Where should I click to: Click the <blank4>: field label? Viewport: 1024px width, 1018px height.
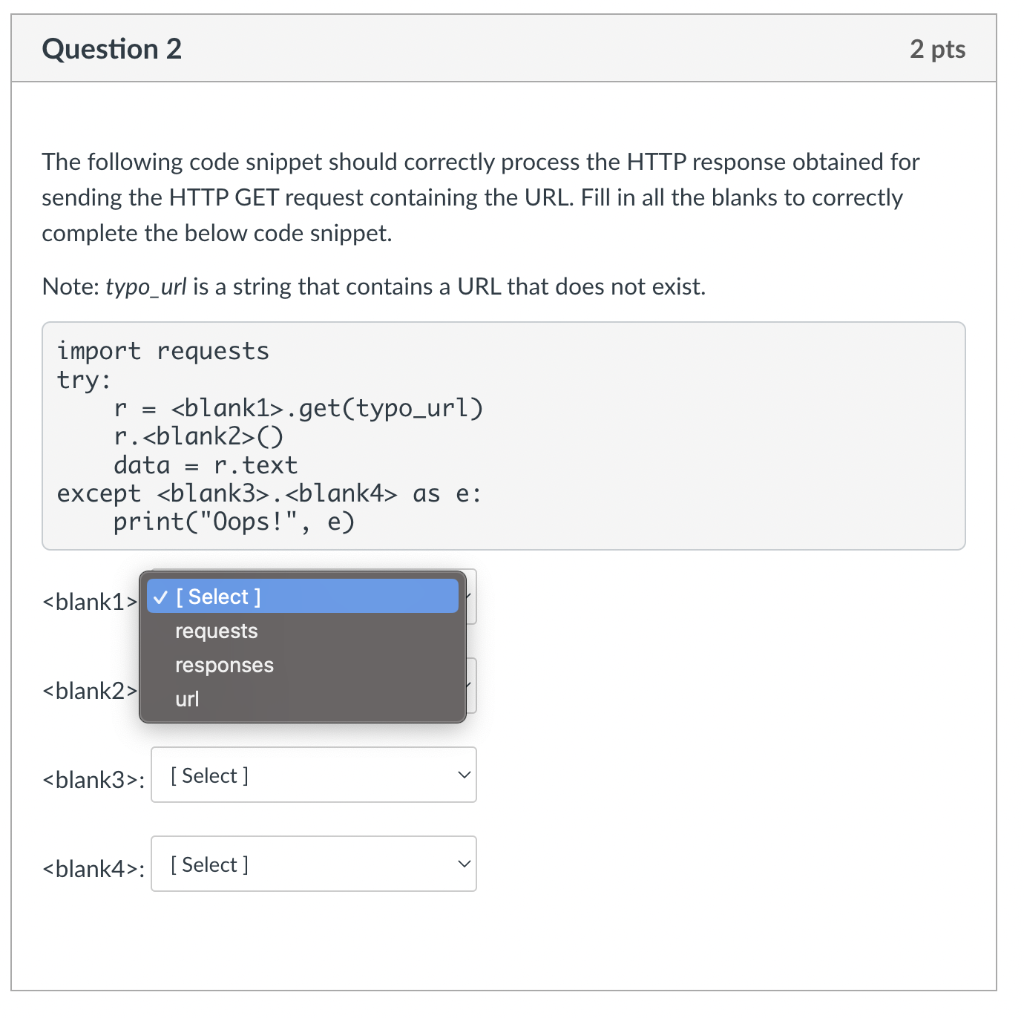(x=93, y=869)
